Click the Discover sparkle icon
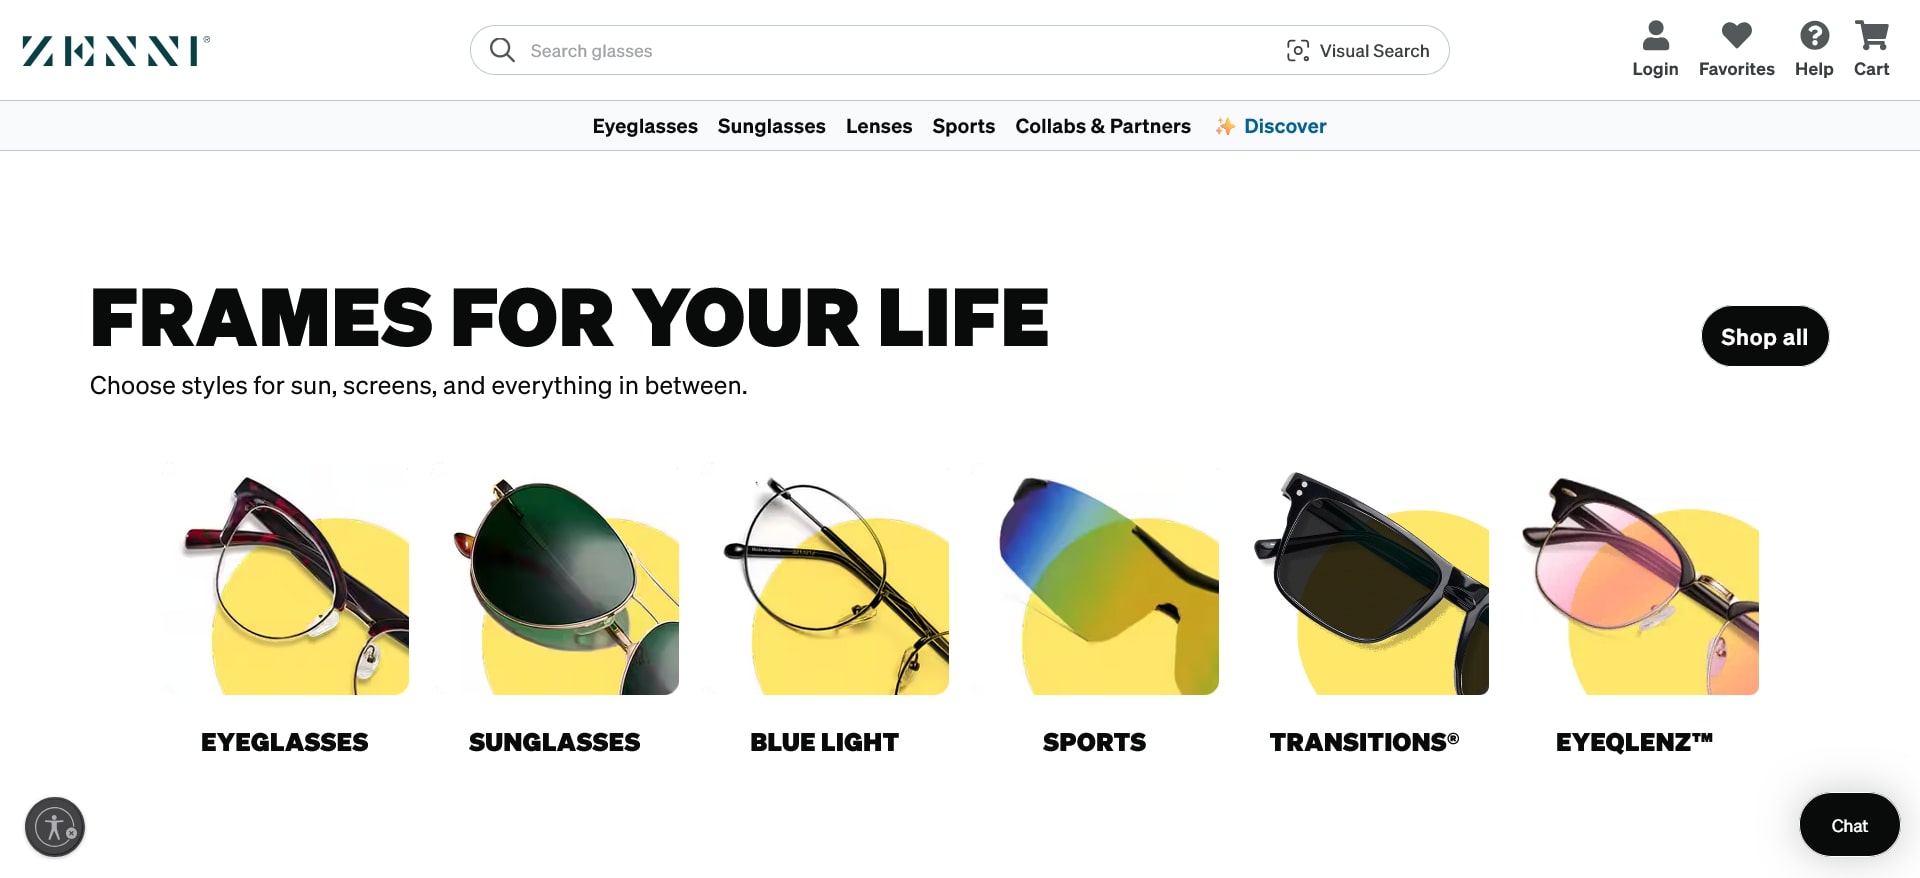1920x878 pixels. (x=1225, y=126)
